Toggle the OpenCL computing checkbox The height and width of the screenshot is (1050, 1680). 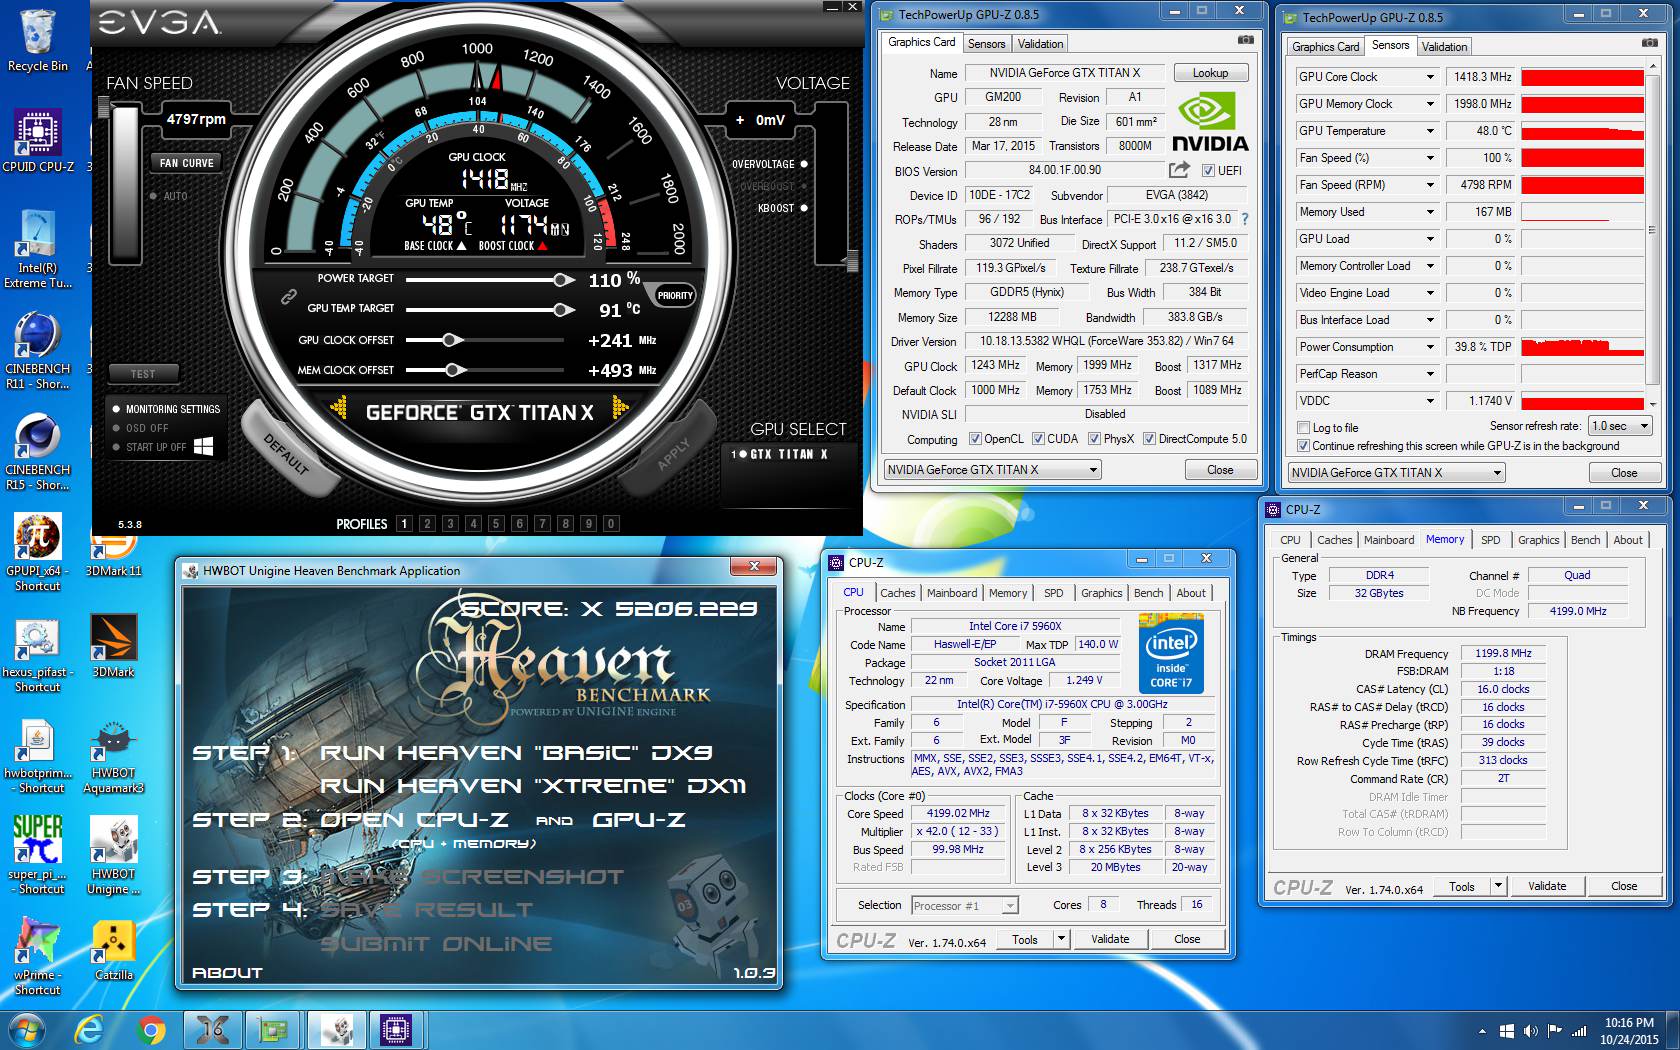pyautogui.click(x=975, y=439)
